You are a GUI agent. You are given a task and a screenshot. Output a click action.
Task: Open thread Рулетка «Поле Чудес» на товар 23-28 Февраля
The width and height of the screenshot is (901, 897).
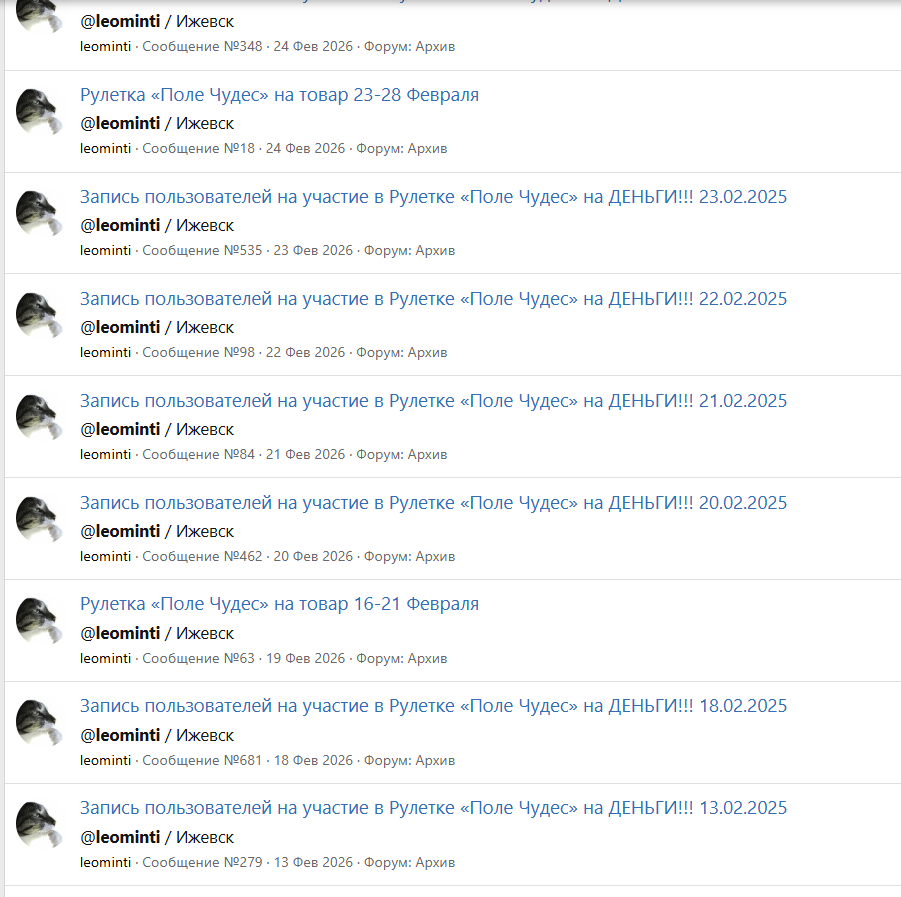pos(279,95)
